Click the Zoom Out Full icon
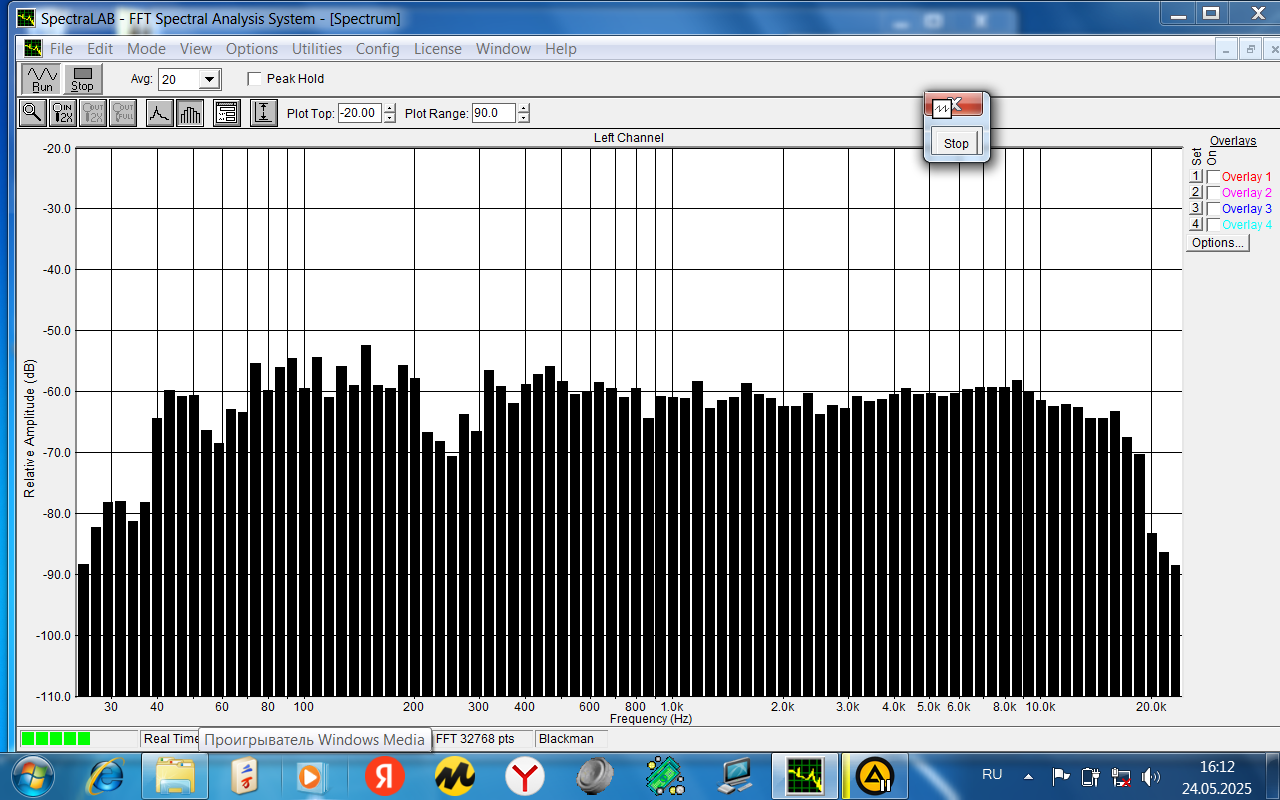1280x800 pixels. click(123, 113)
